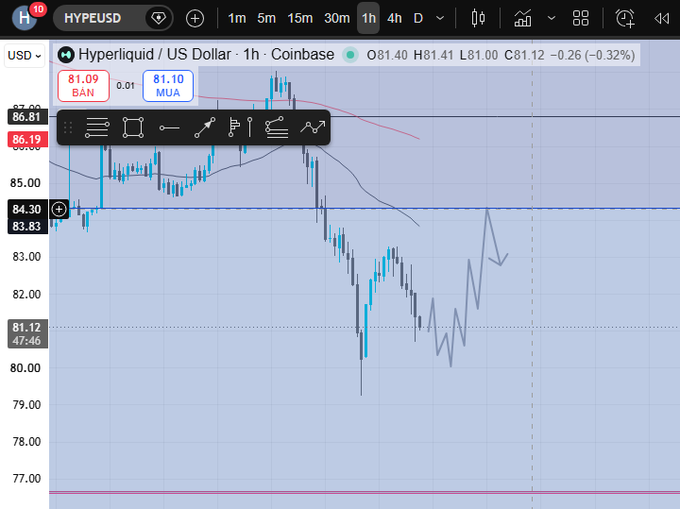Click the 81.09 BÁN sell button
This screenshot has height=509, width=680.
click(x=83, y=86)
